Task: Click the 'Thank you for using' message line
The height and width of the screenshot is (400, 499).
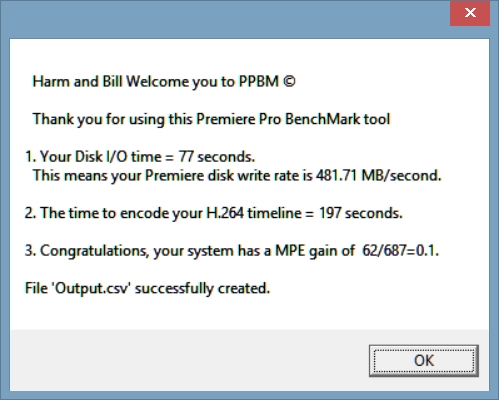Action: point(211,119)
